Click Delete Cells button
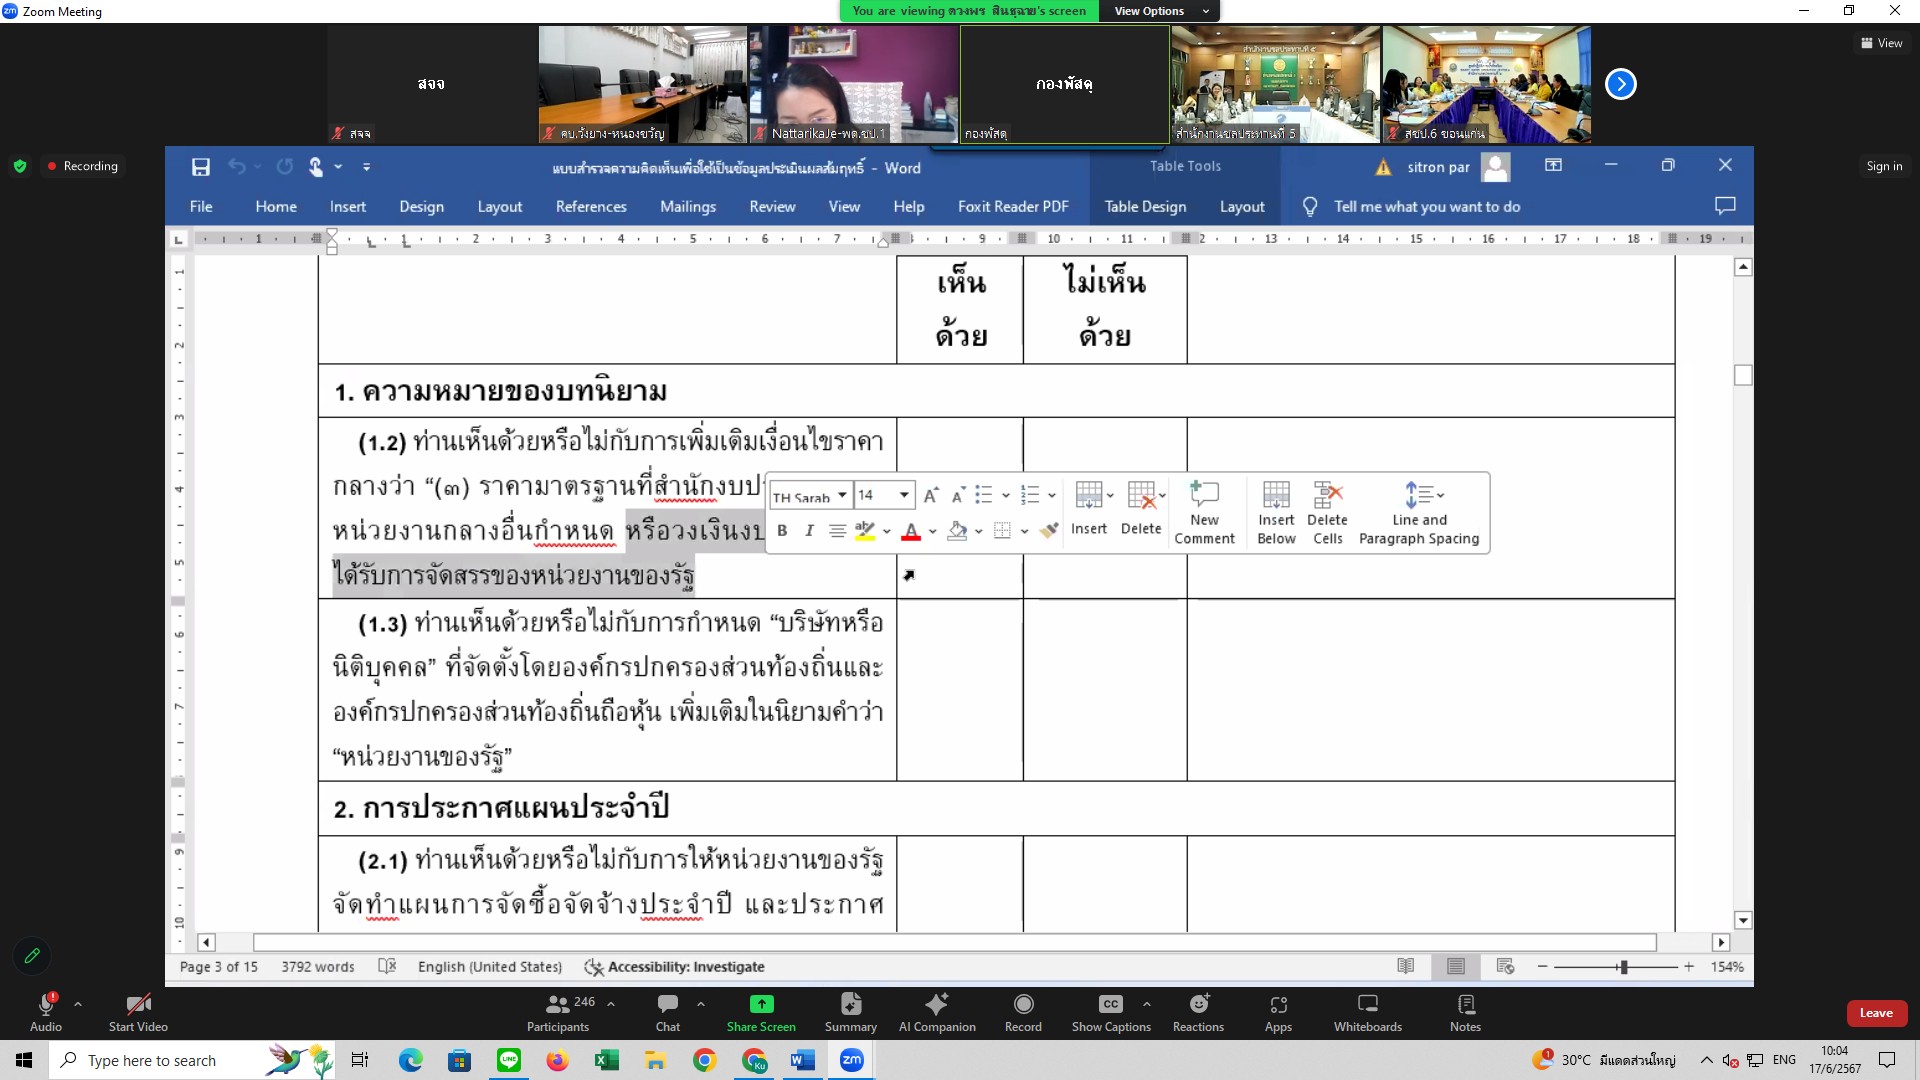 (x=1327, y=513)
